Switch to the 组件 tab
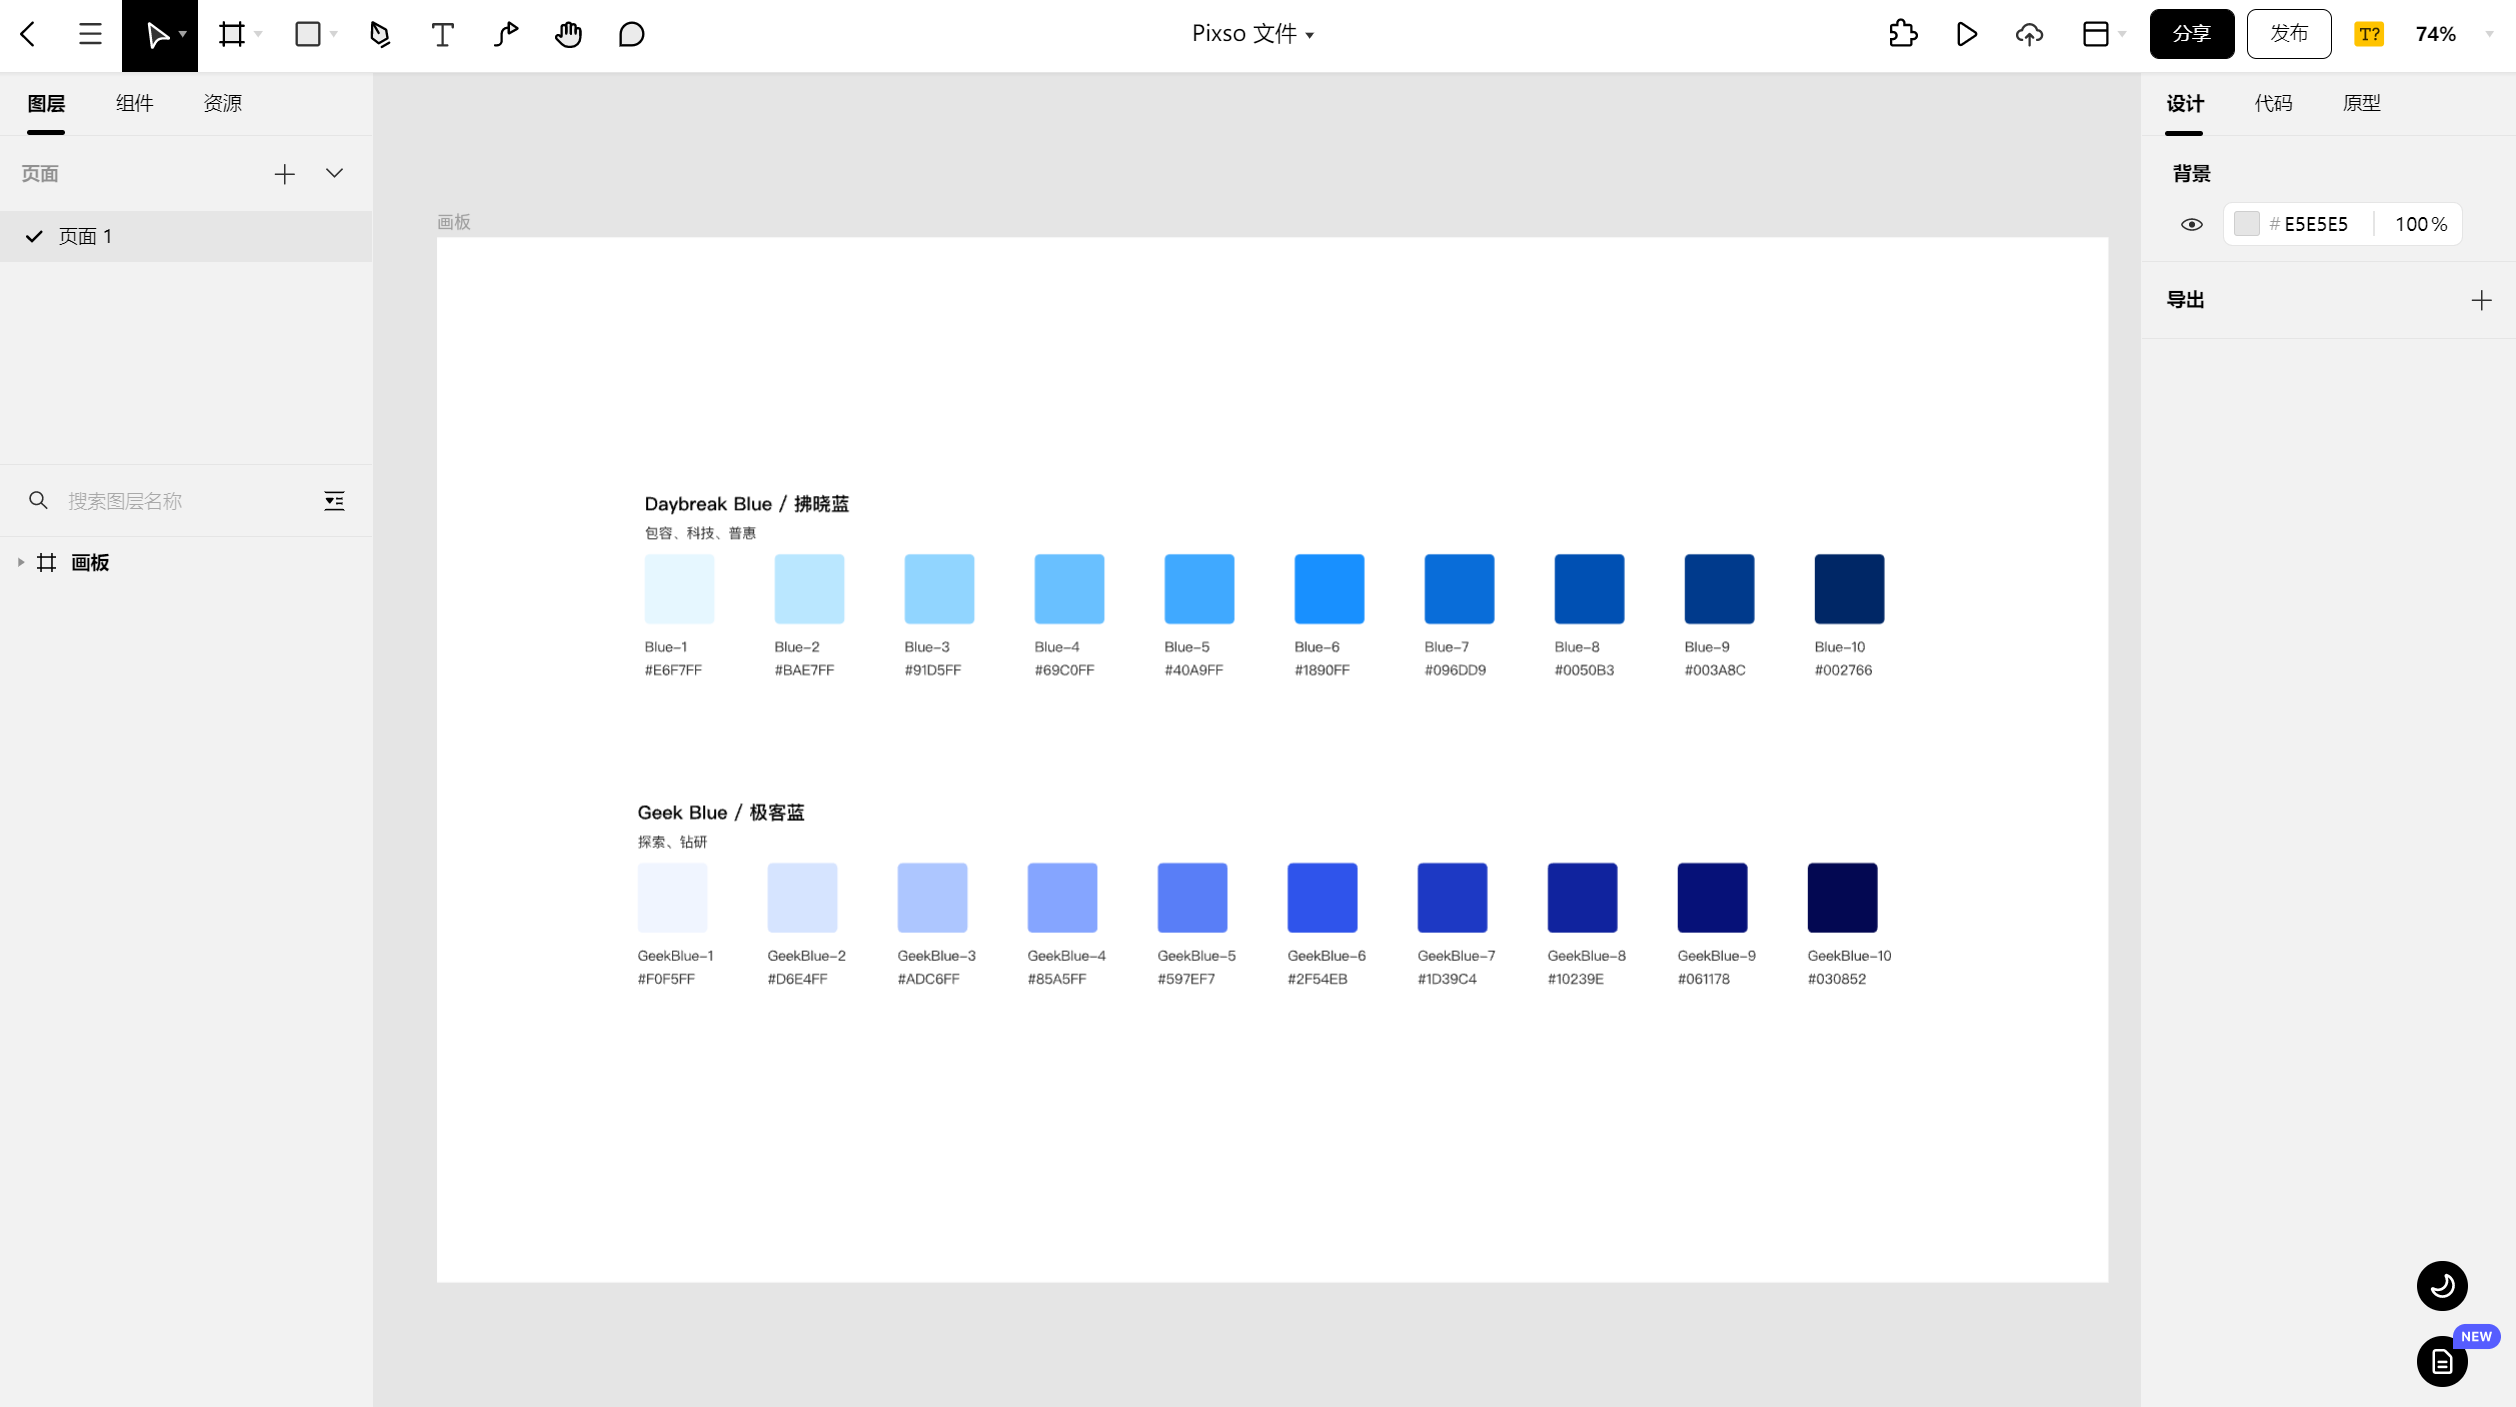The image size is (2516, 1407). 134,103
